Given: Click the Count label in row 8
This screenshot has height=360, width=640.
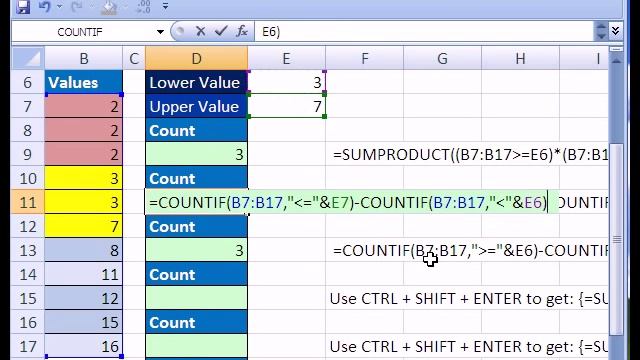Looking at the screenshot, I should tap(196, 131).
